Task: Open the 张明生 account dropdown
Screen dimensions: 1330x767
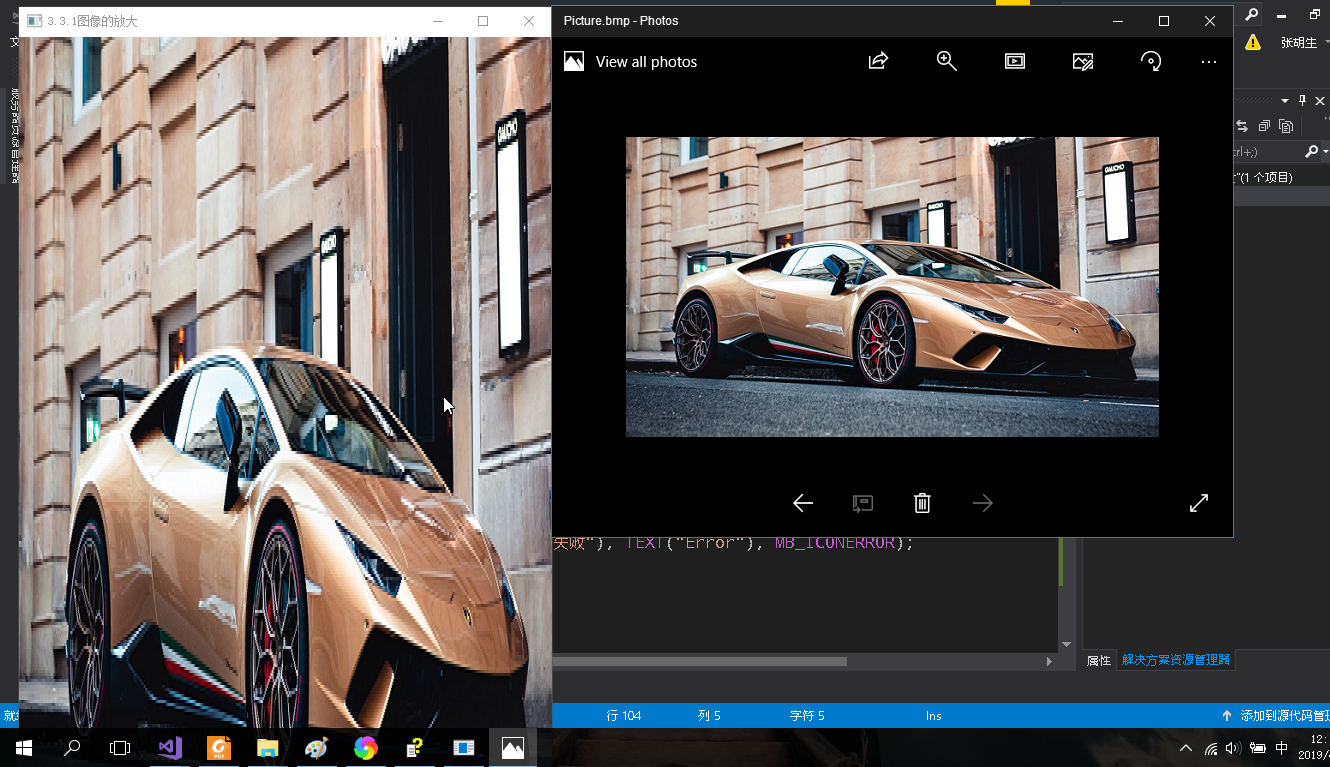Action: (1304, 42)
